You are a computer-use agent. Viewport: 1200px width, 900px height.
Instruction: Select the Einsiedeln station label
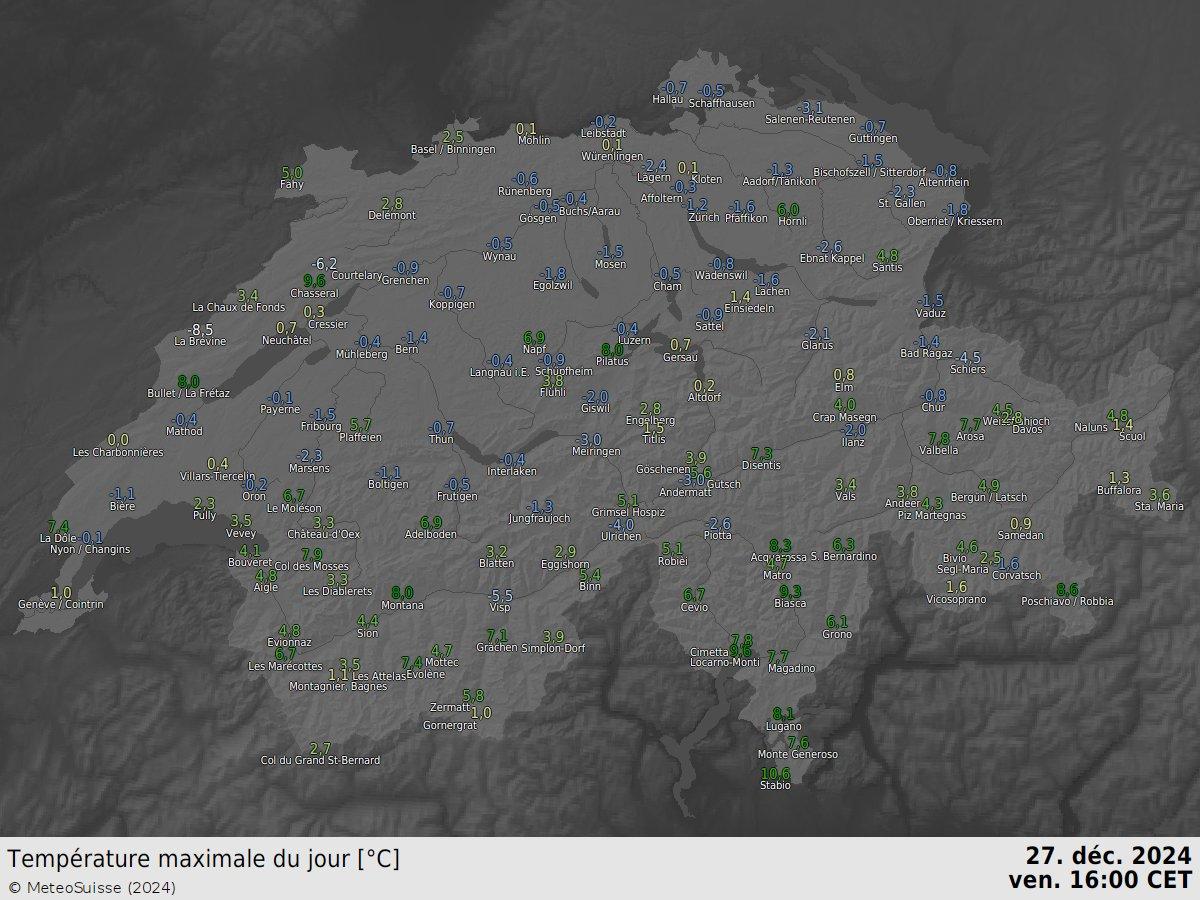click(749, 308)
